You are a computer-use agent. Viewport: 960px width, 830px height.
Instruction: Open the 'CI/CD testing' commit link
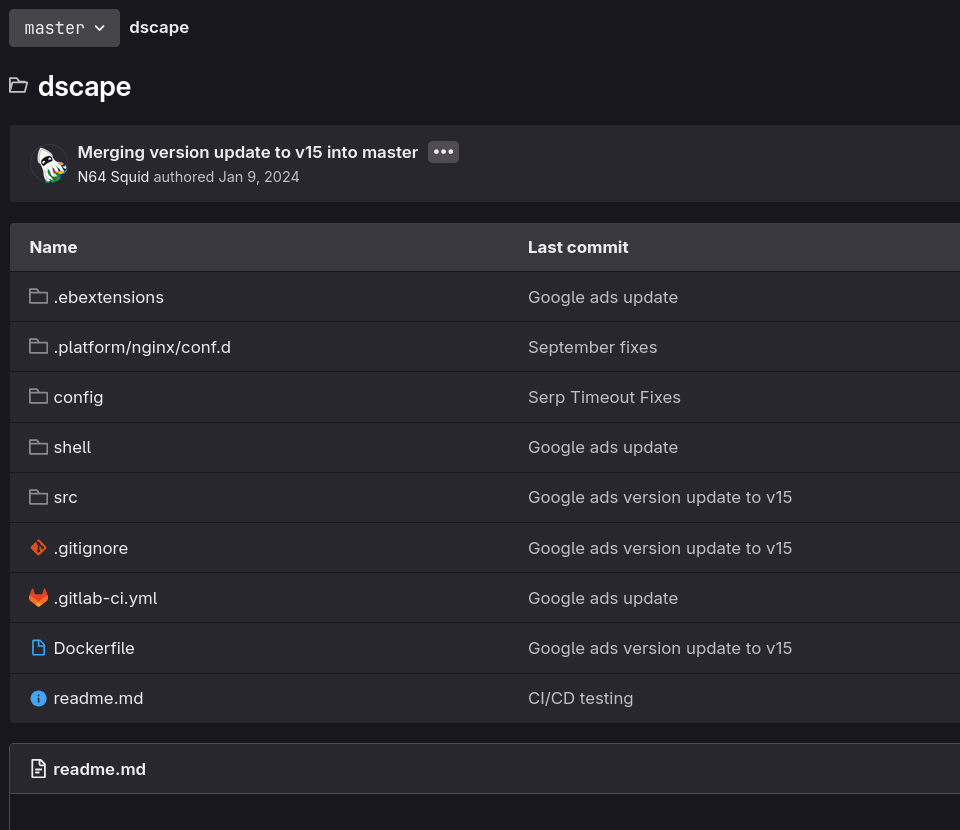coord(580,698)
